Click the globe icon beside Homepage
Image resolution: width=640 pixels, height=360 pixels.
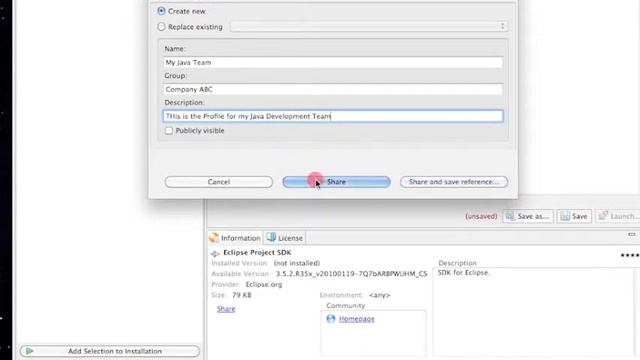point(331,319)
